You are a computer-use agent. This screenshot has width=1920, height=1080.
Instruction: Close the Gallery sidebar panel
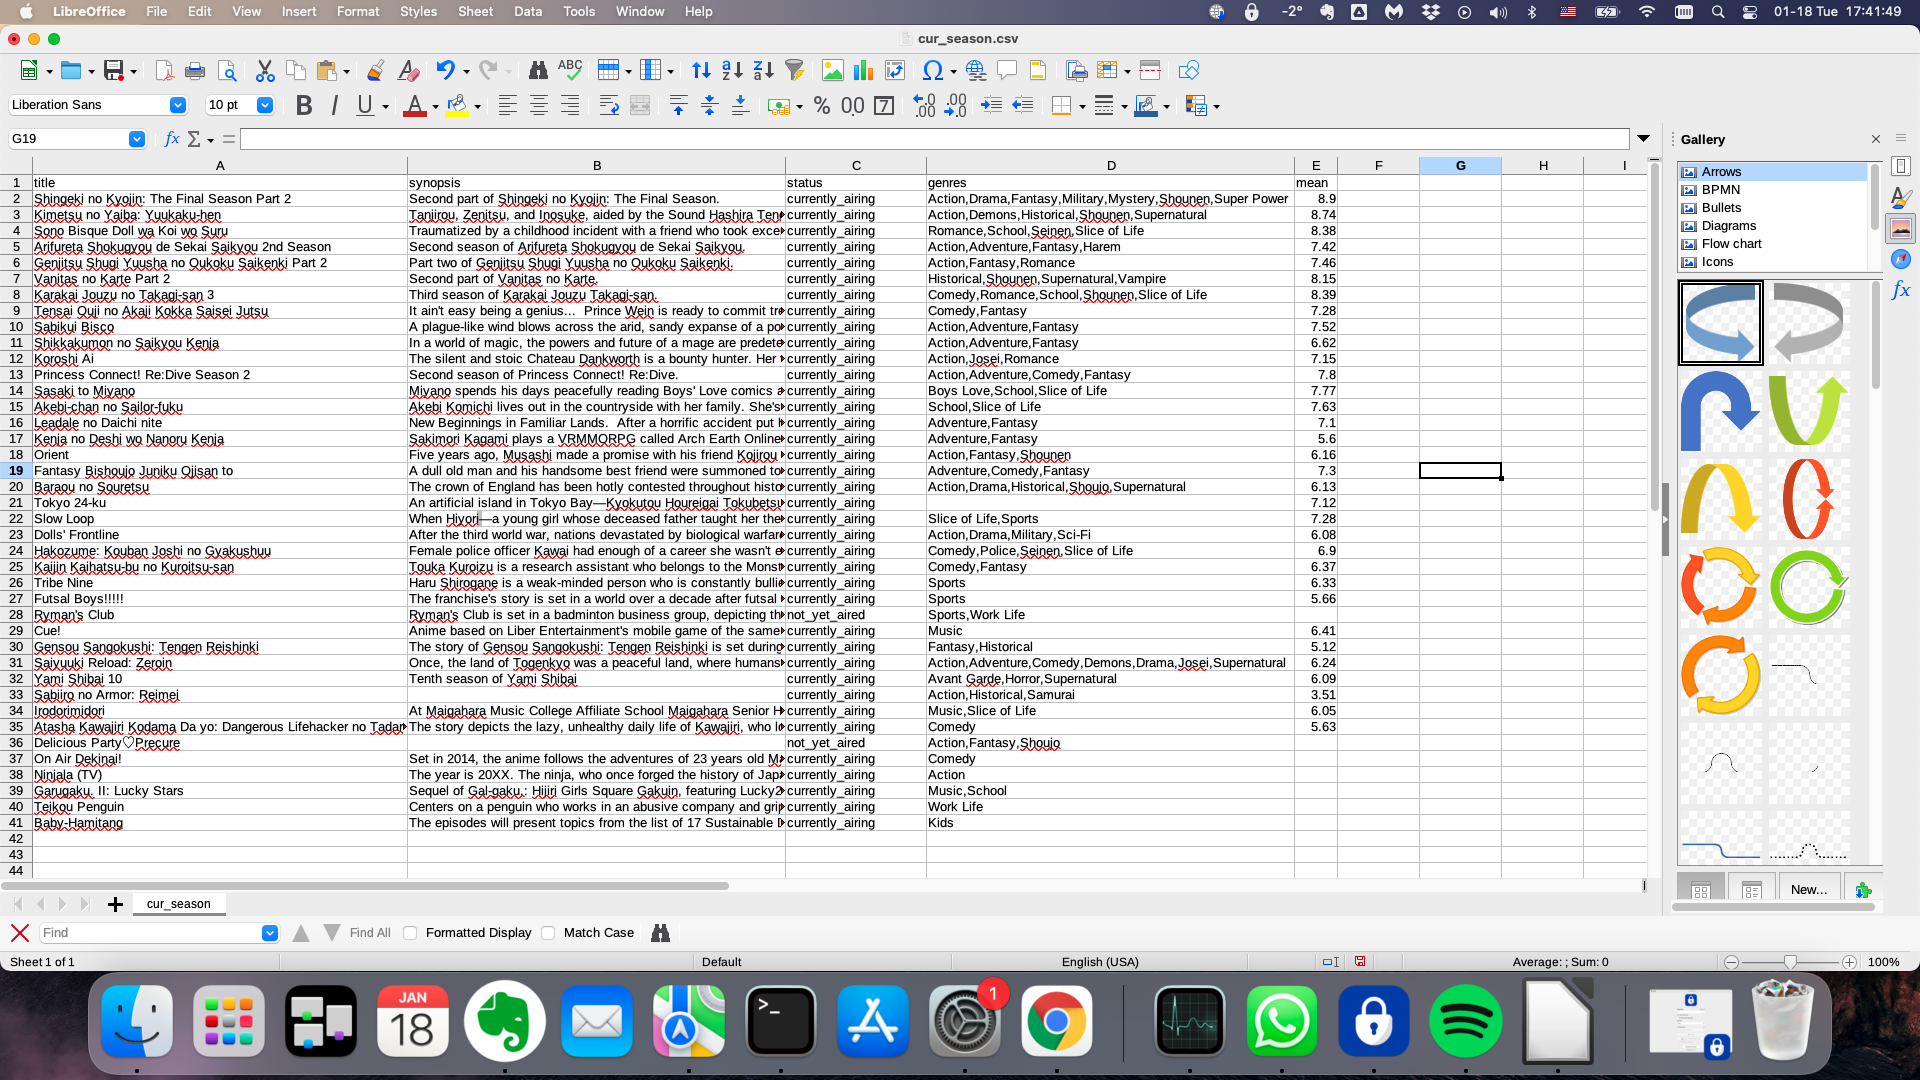click(1876, 139)
